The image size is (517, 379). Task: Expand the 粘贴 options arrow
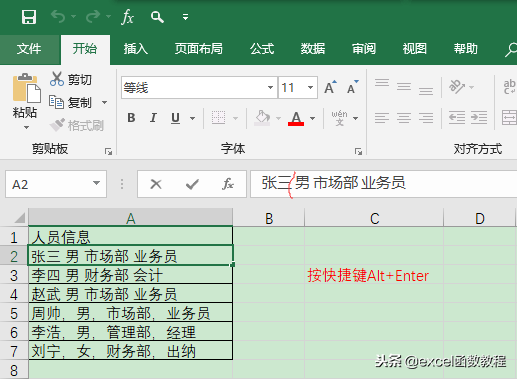(x=26, y=127)
